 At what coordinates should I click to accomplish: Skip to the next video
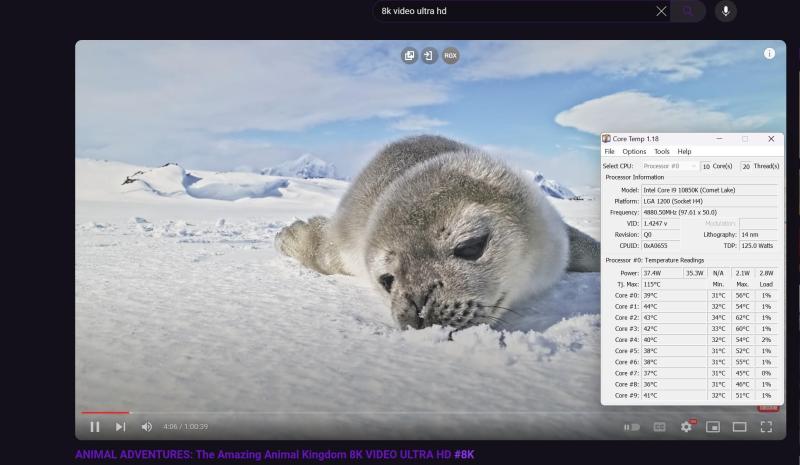pyautogui.click(x=120, y=427)
